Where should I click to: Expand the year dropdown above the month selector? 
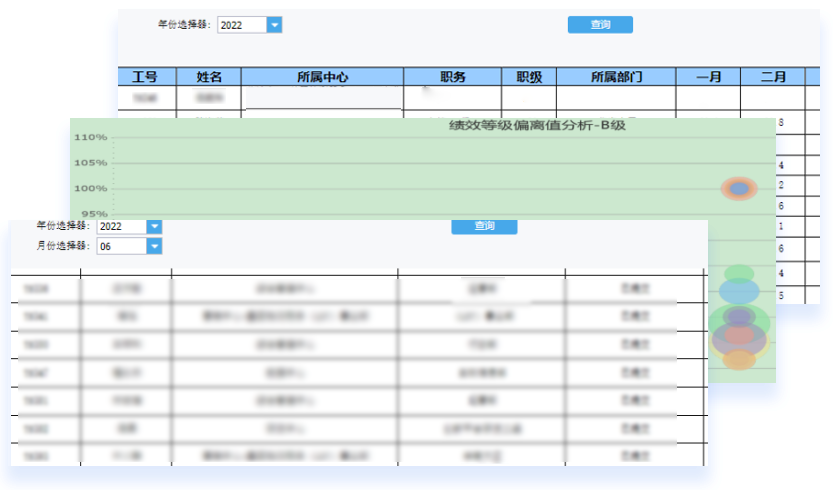point(154,227)
